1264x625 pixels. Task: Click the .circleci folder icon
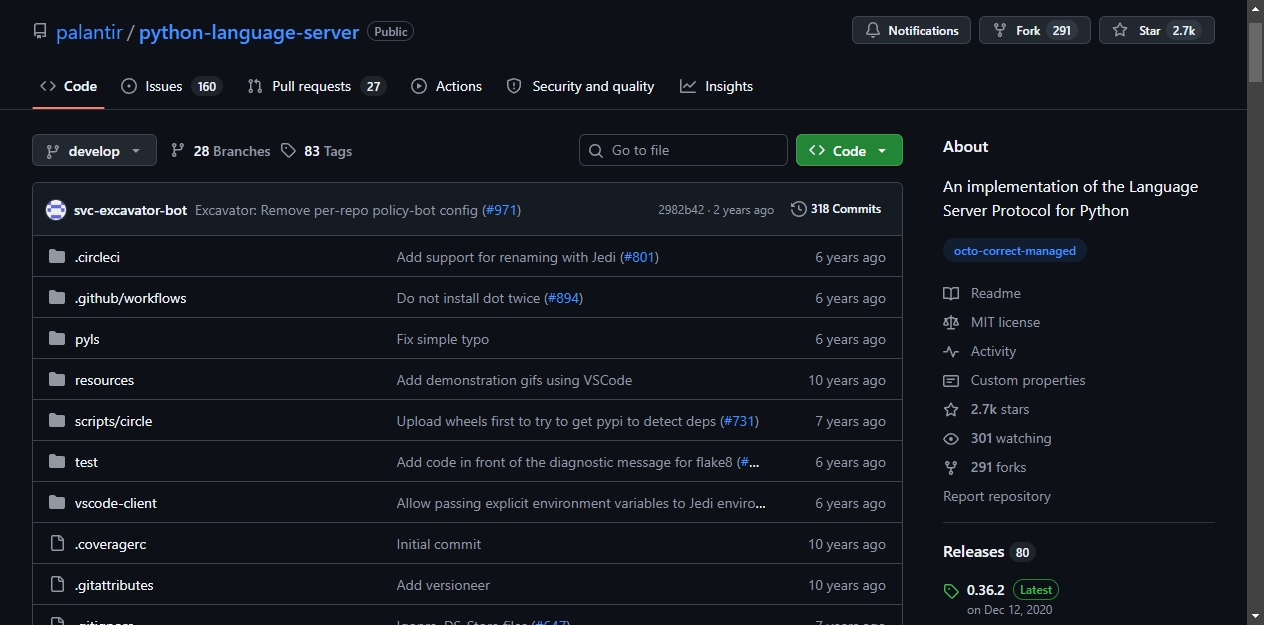point(57,257)
